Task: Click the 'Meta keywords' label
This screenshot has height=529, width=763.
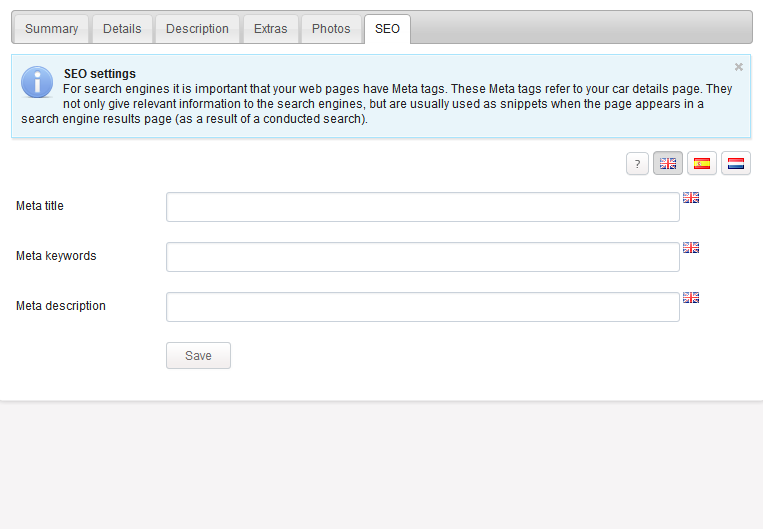Action: pyautogui.click(x=56, y=256)
